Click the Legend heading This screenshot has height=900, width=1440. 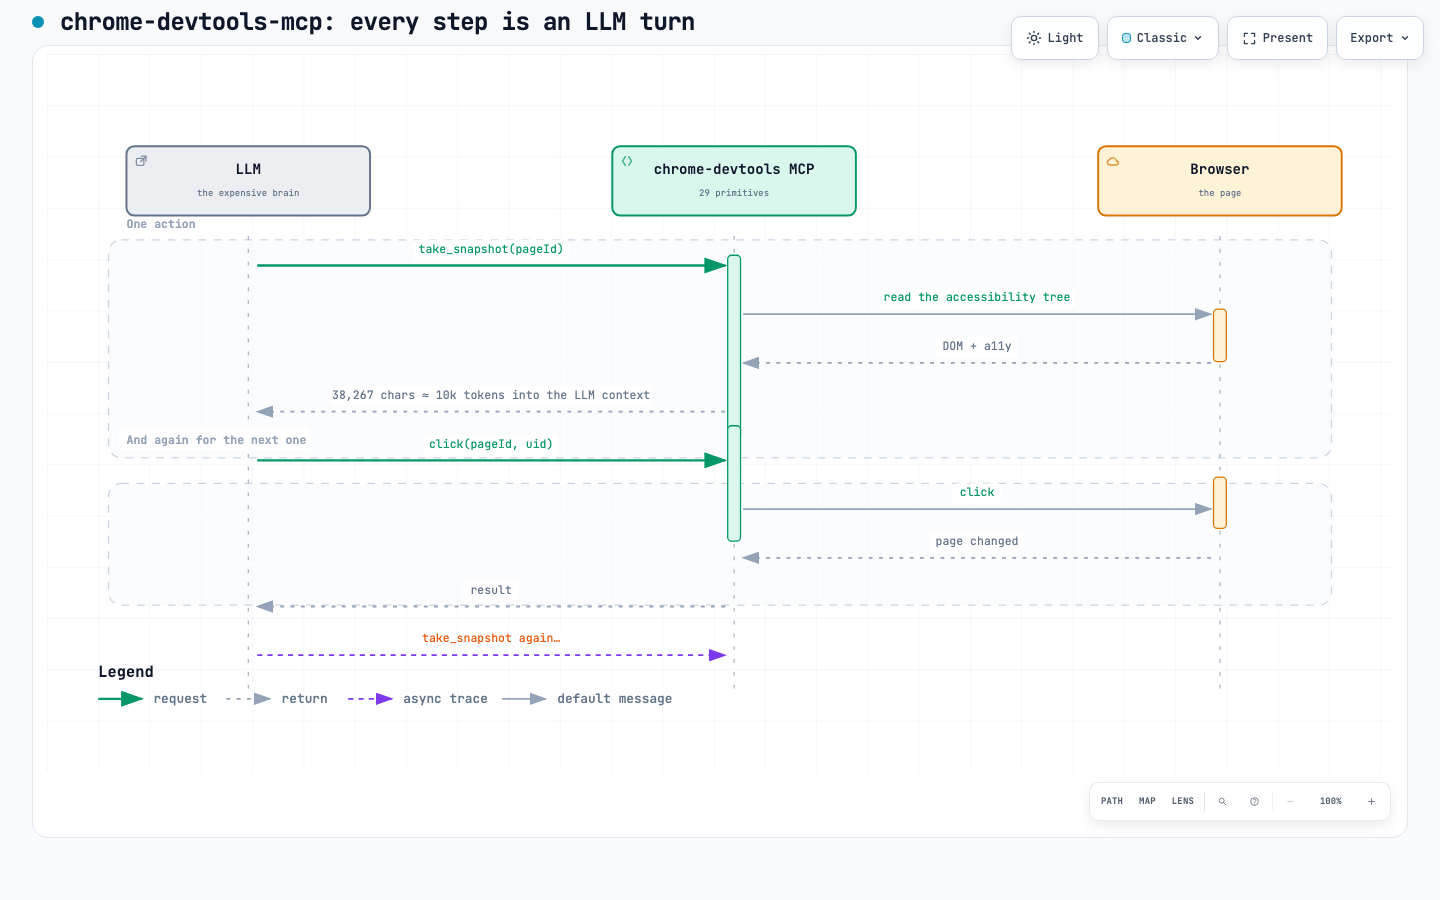point(126,672)
